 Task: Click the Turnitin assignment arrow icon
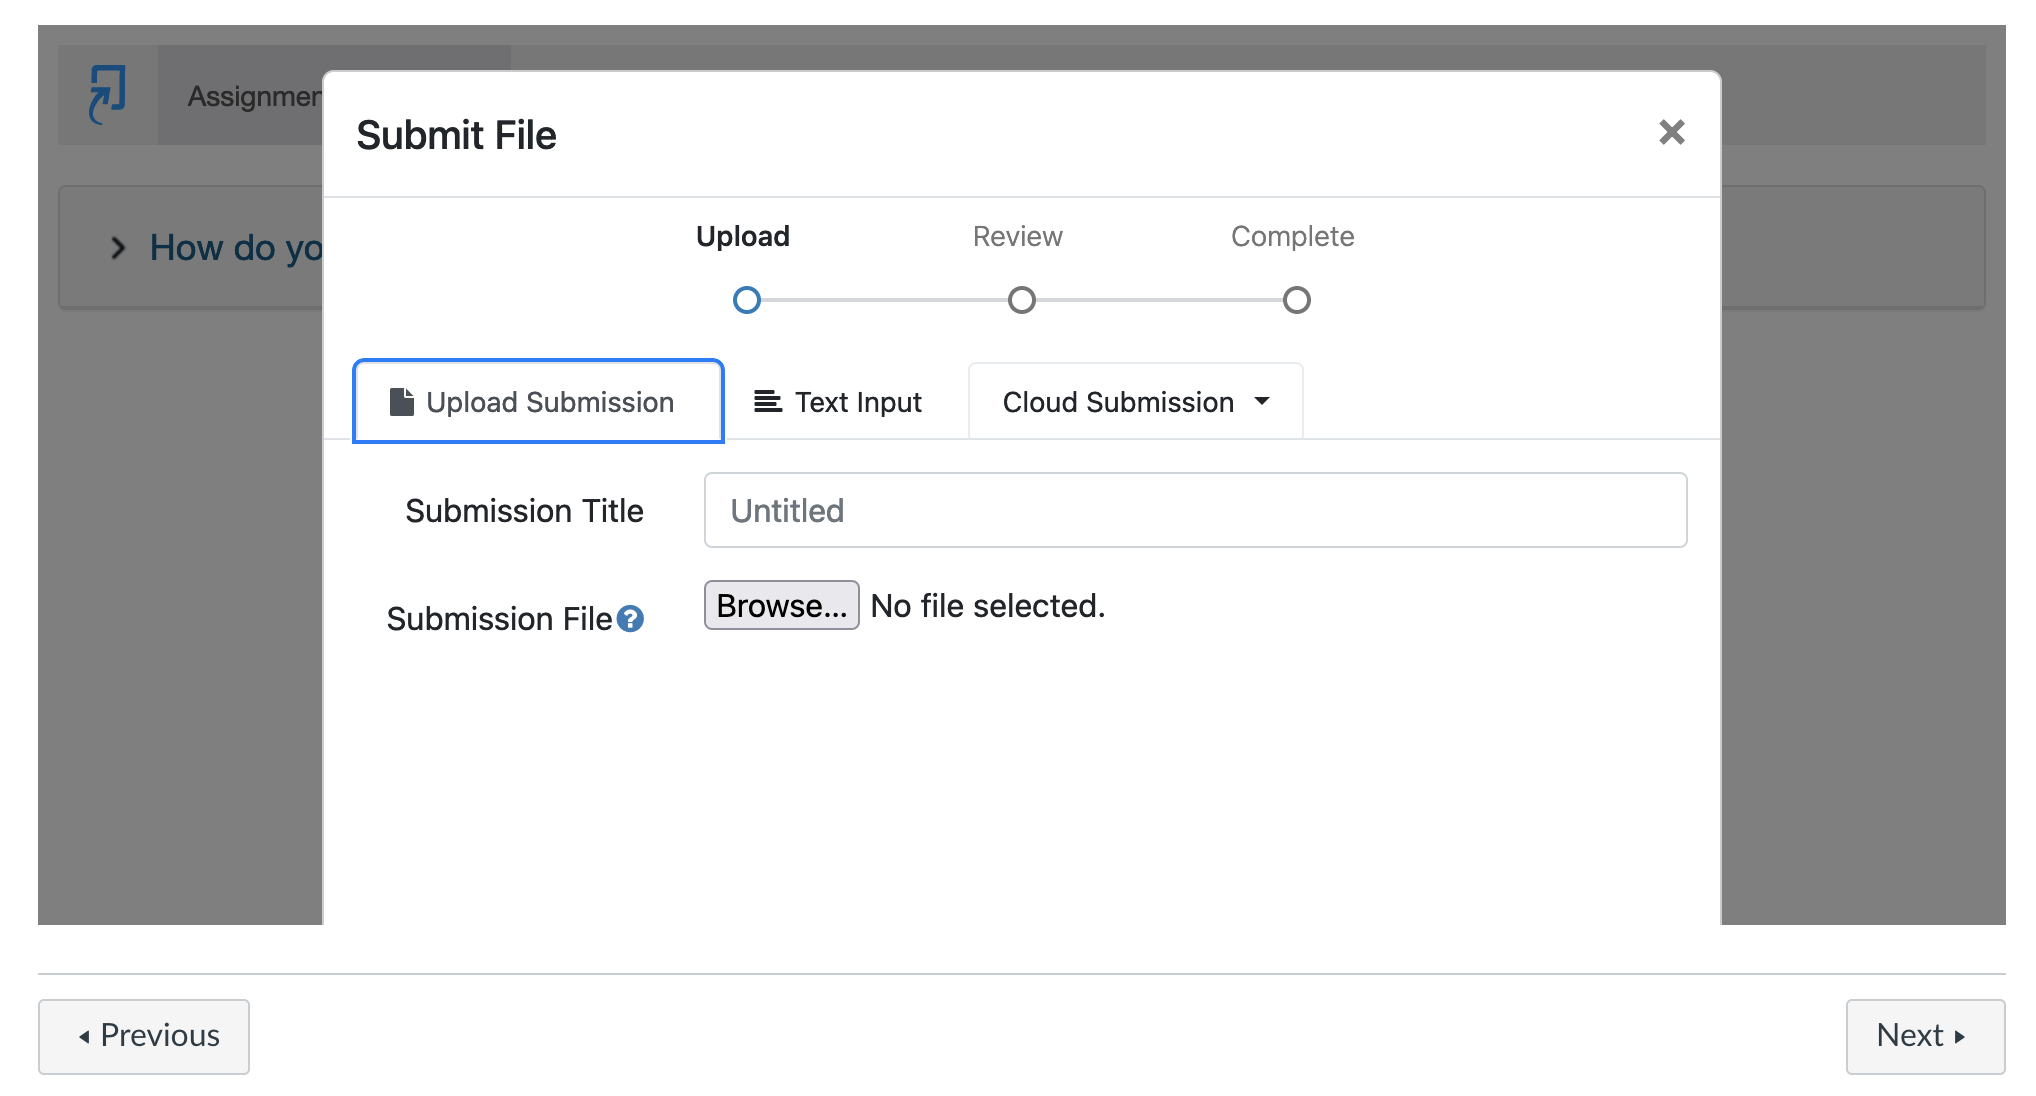(107, 94)
